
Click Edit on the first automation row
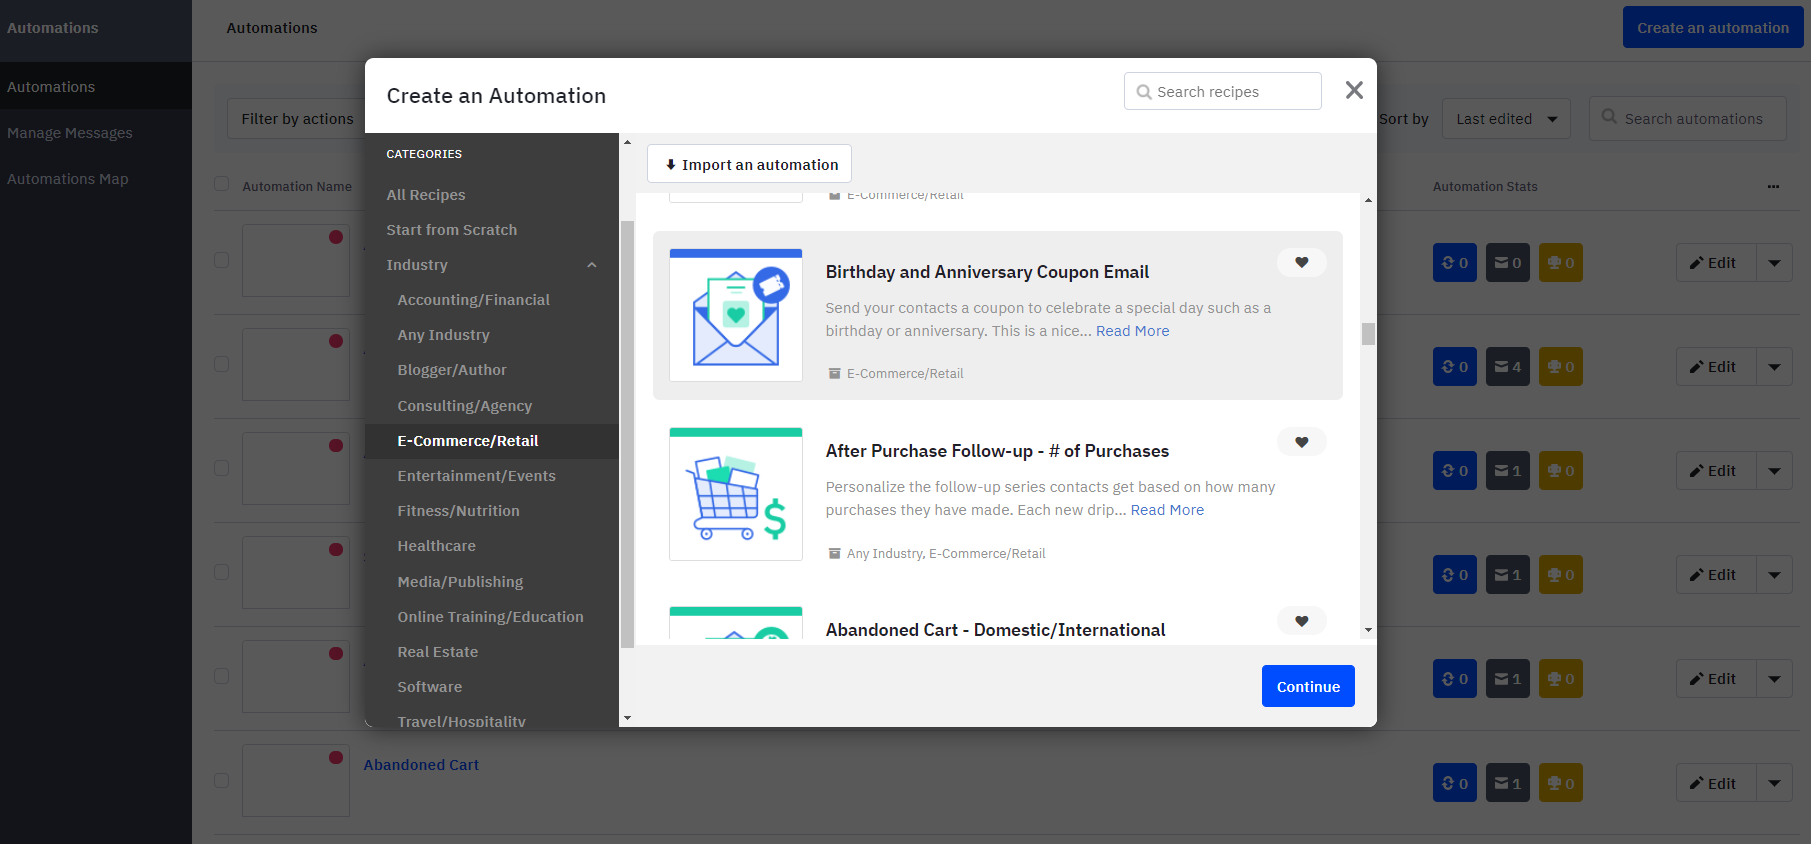[x=1716, y=263]
